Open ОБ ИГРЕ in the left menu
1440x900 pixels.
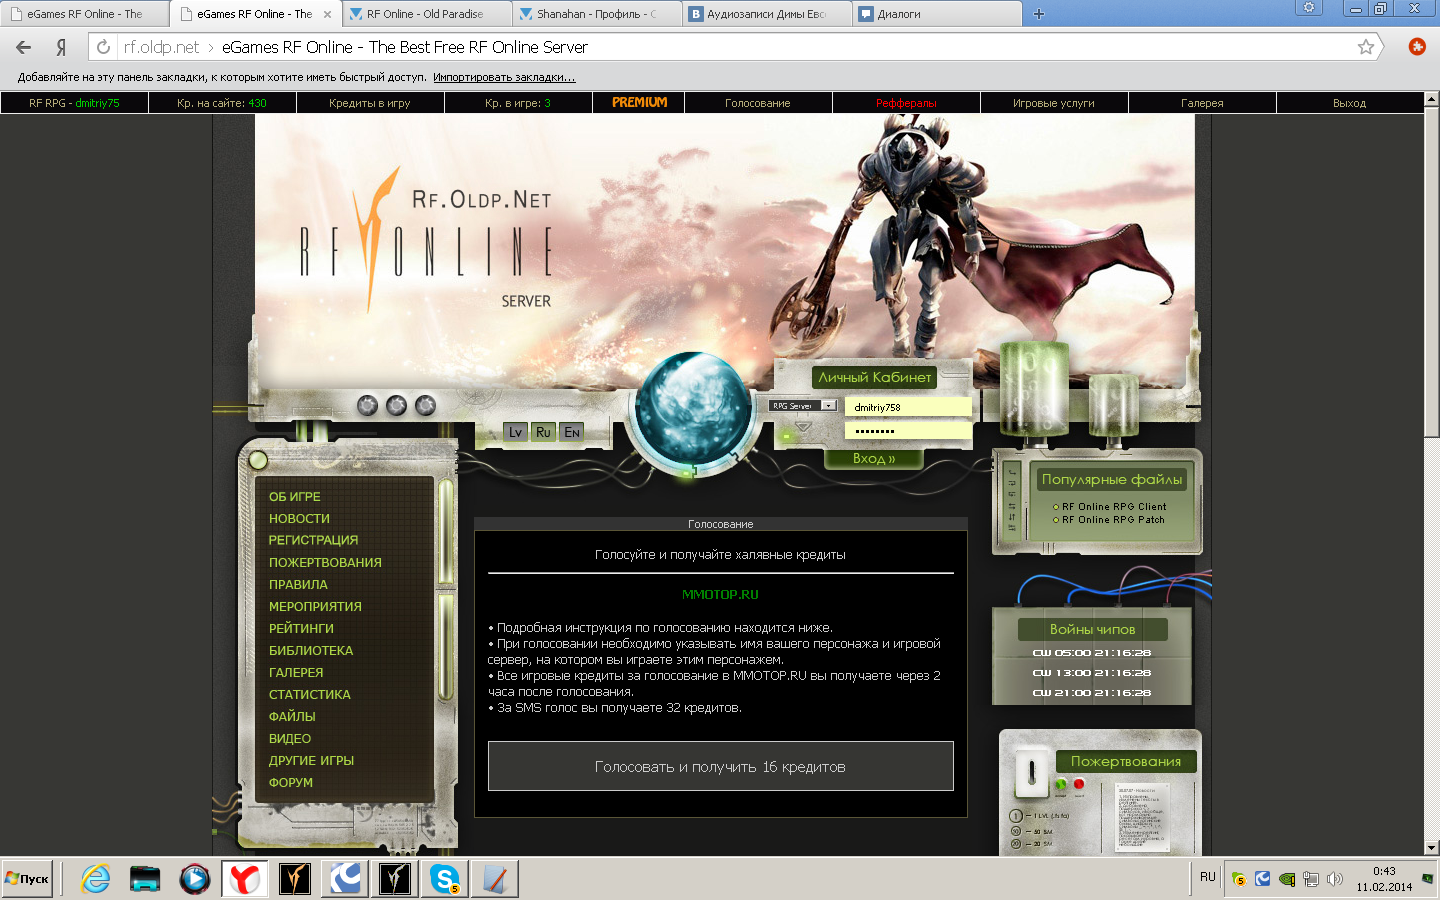[x=295, y=497]
